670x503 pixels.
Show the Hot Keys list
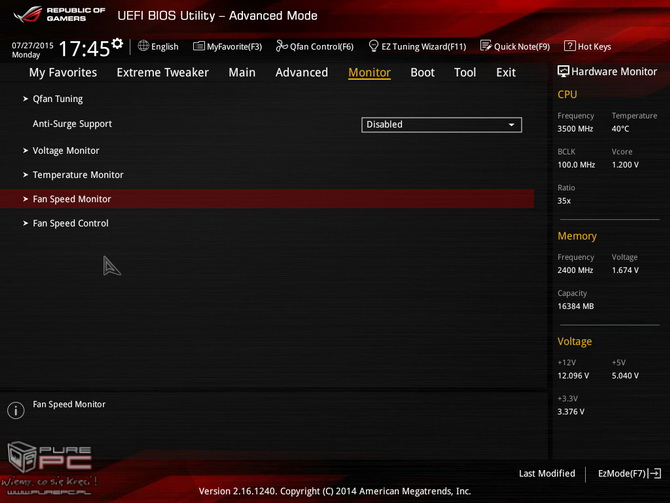(x=588, y=46)
